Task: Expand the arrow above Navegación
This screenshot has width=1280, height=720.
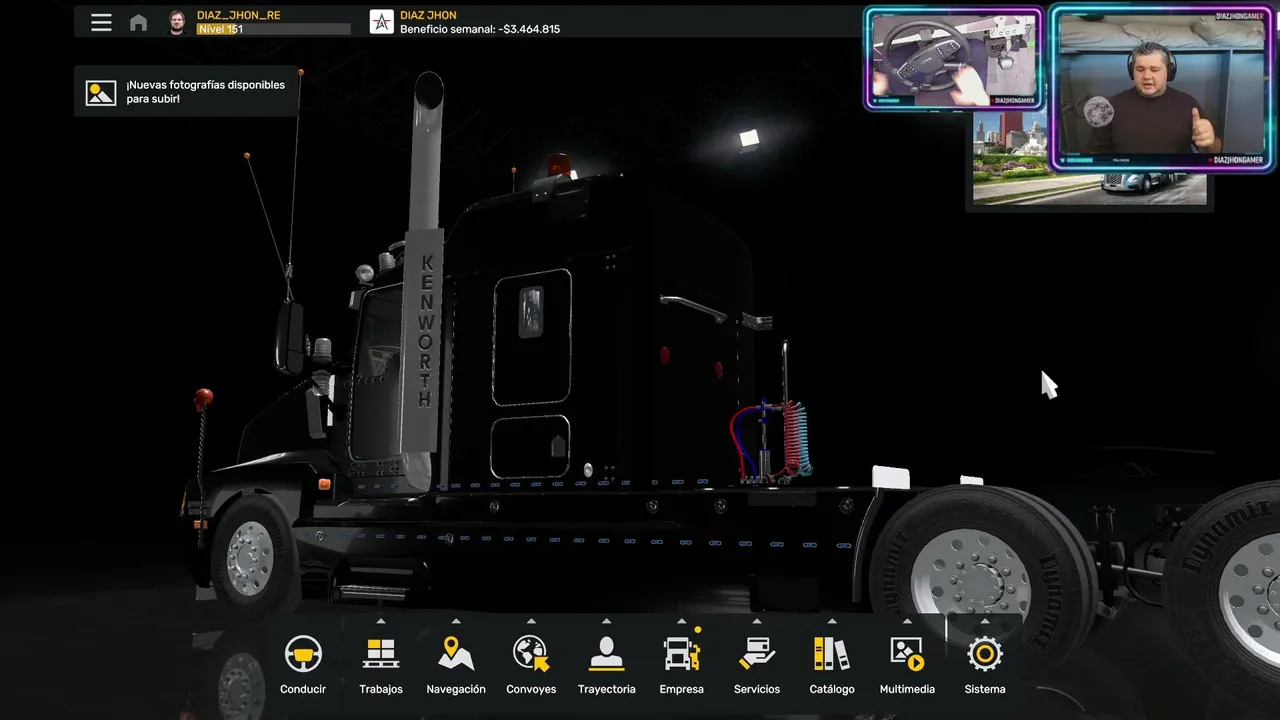Action: tap(456, 621)
